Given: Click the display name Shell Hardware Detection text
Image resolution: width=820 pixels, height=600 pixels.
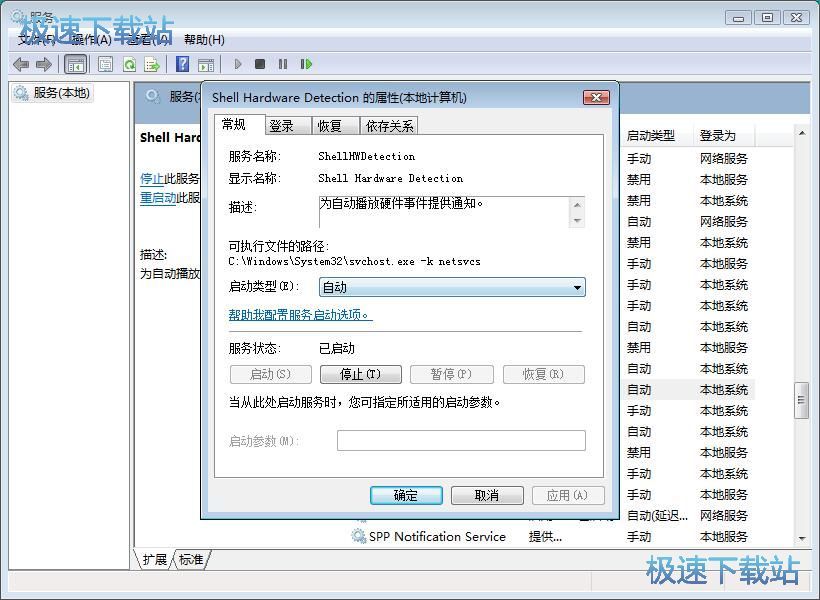Looking at the screenshot, I should 391,178.
